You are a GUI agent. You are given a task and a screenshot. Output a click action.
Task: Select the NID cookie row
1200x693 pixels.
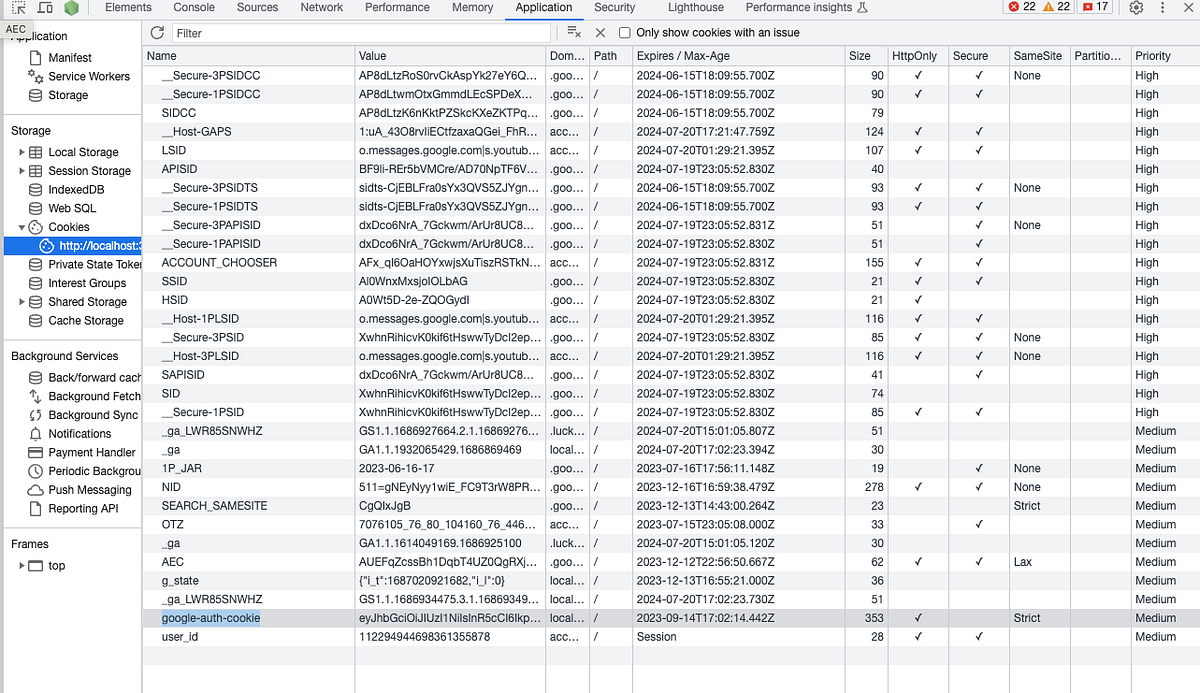(x=671, y=487)
